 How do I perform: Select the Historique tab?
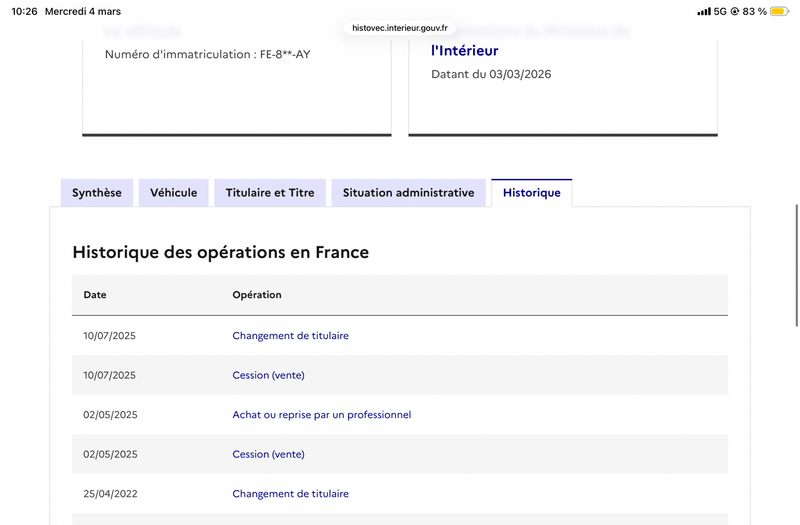pyautogui.click(x=532, y=193)
